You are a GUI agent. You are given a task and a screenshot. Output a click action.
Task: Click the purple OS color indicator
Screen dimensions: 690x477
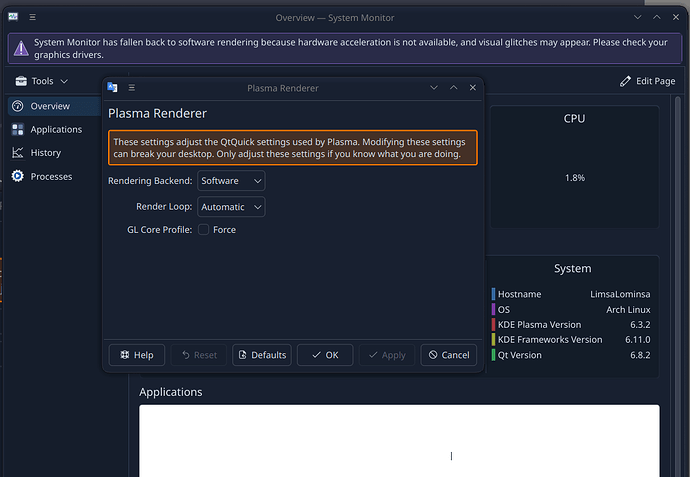(x=493, y=309)
